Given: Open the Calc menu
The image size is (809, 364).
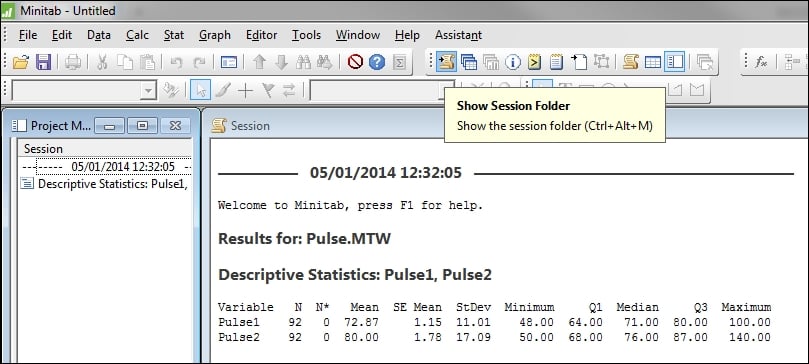Looking at the screenshot, I should coord(137,35).
